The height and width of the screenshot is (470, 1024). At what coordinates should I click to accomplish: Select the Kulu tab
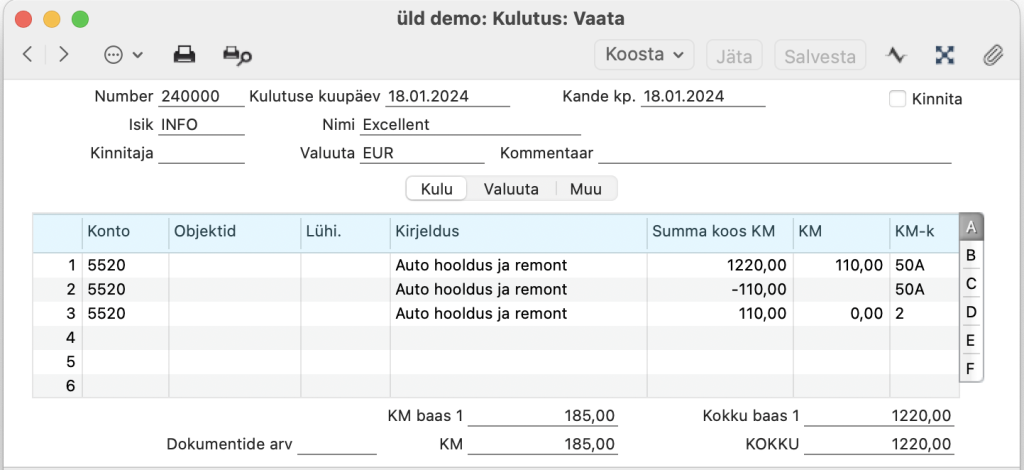click(x=436, y=189)
